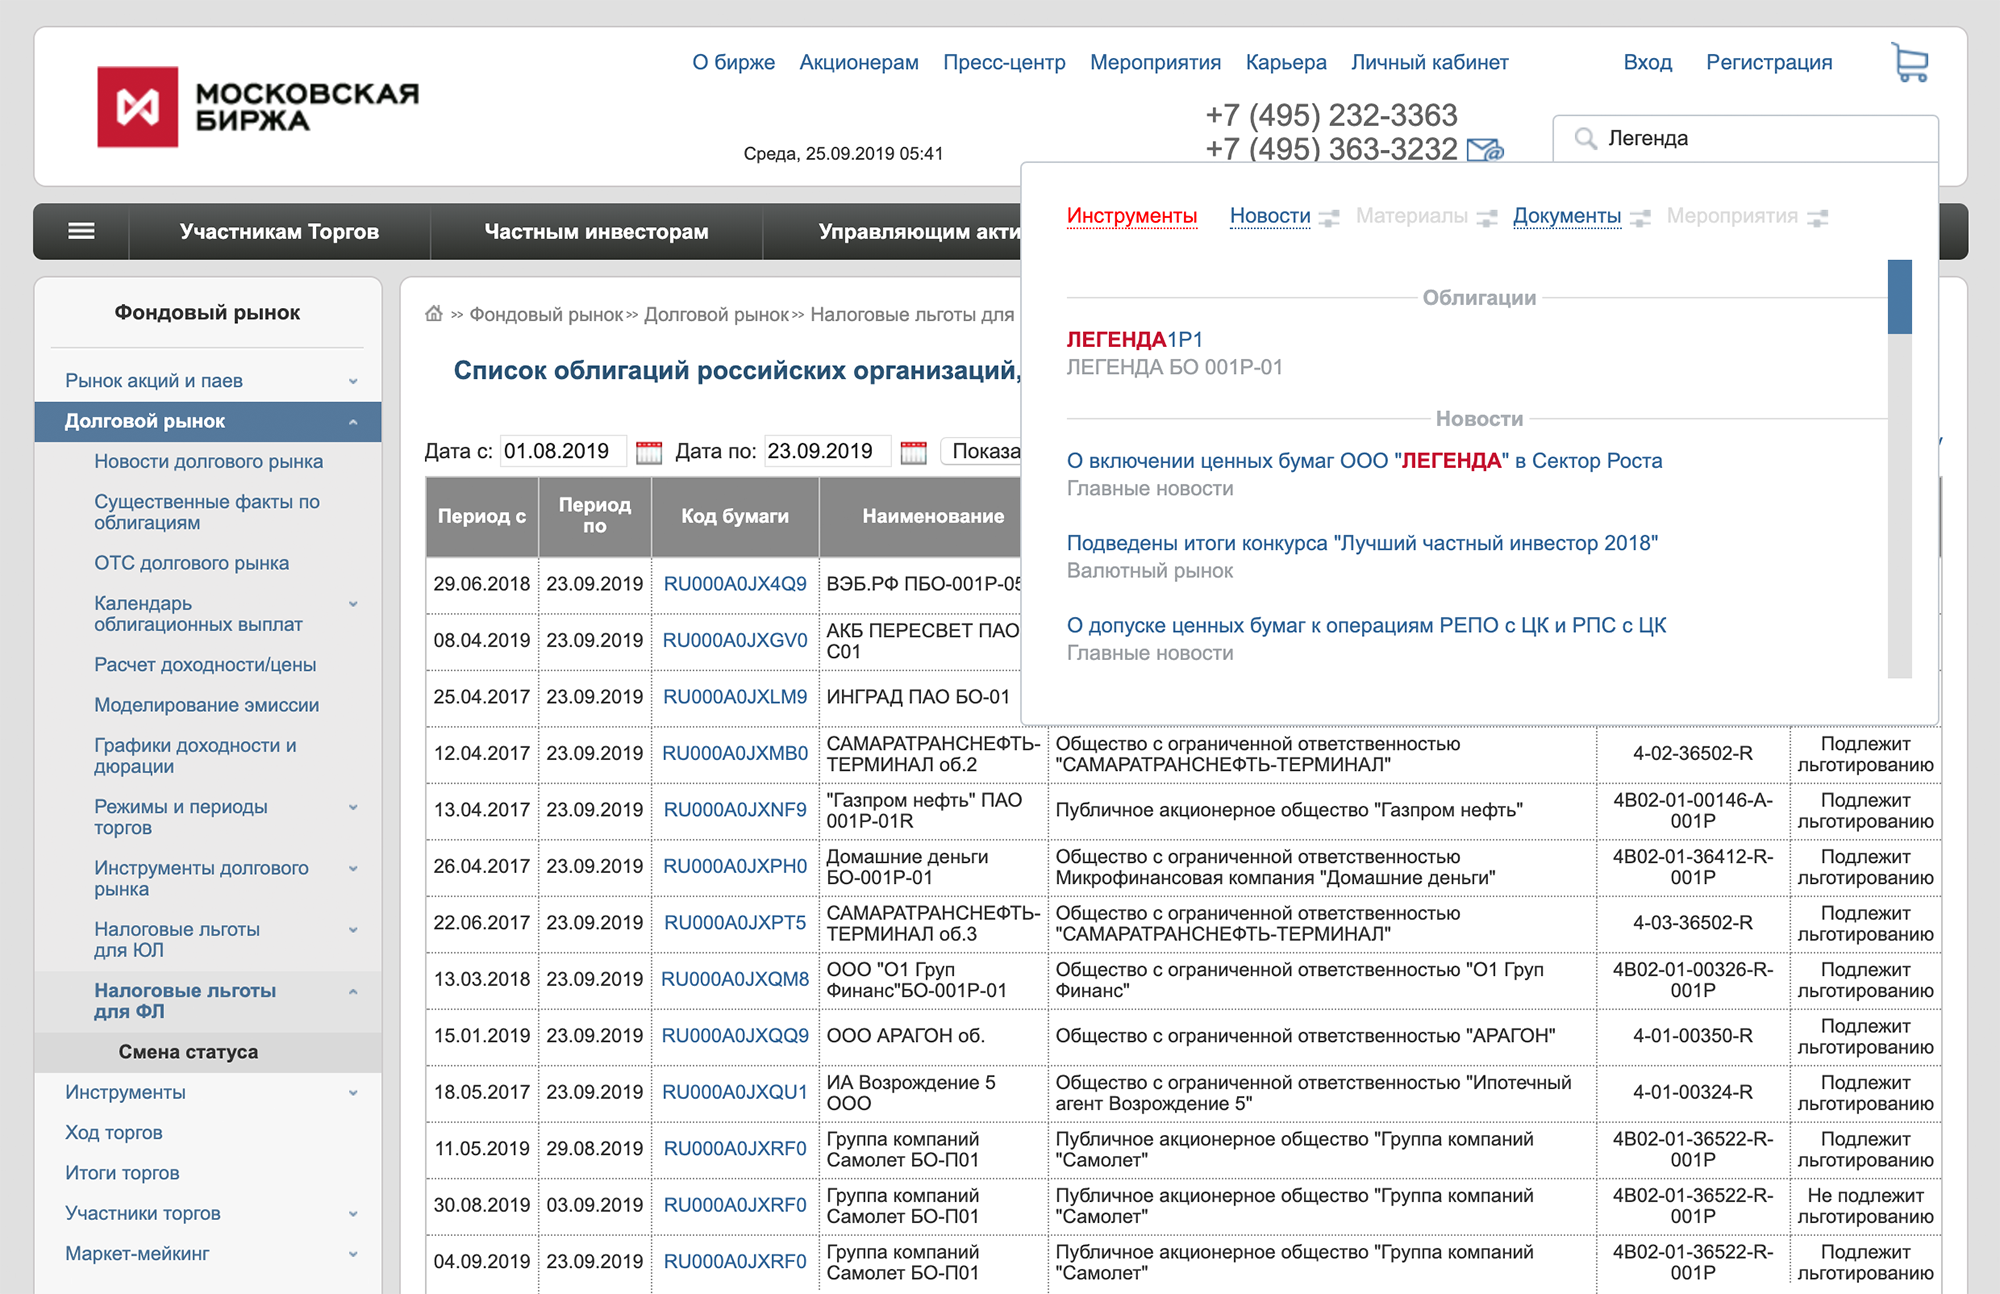Open news about РЕПО с ЦК
This screenshot has height=1294, width=2000.
[1366, 625]
